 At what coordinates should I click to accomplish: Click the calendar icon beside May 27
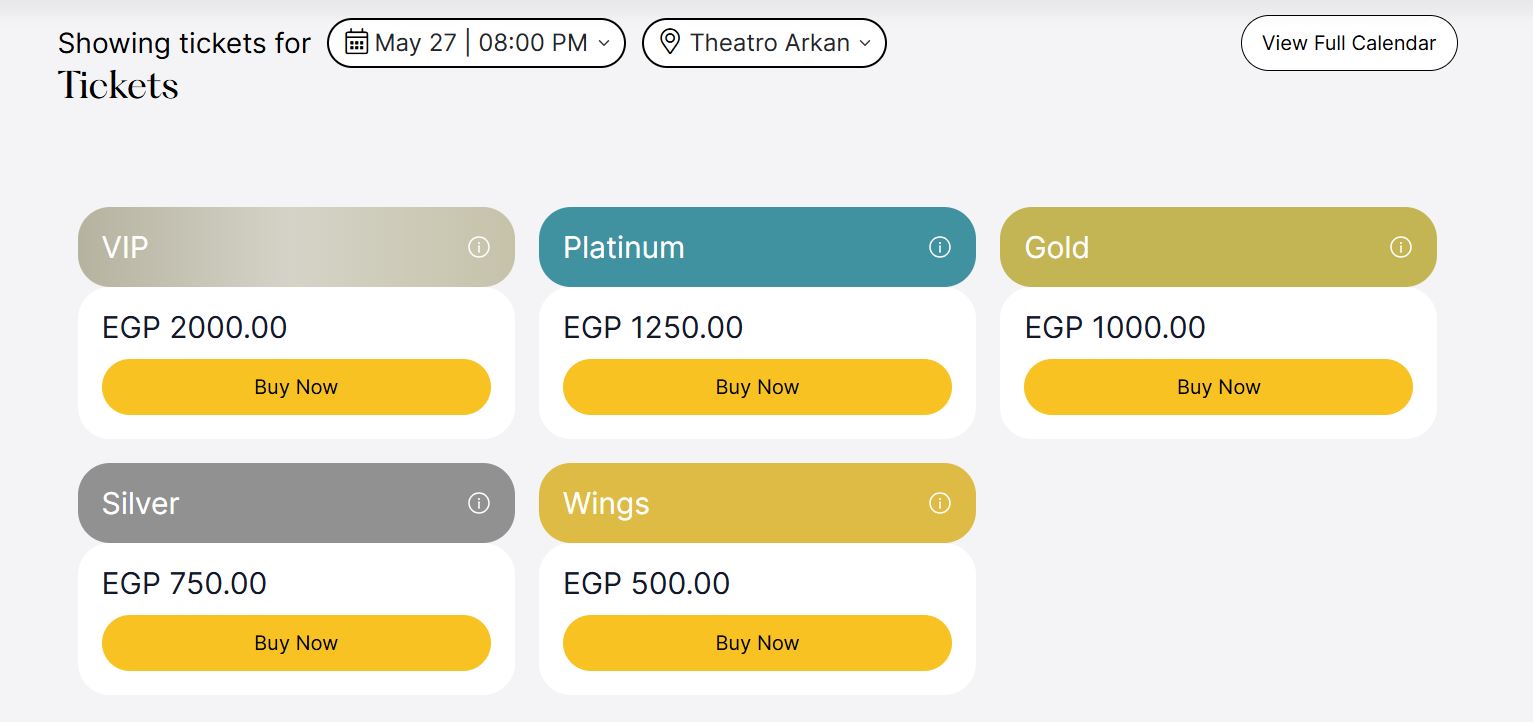pos(357,43)
